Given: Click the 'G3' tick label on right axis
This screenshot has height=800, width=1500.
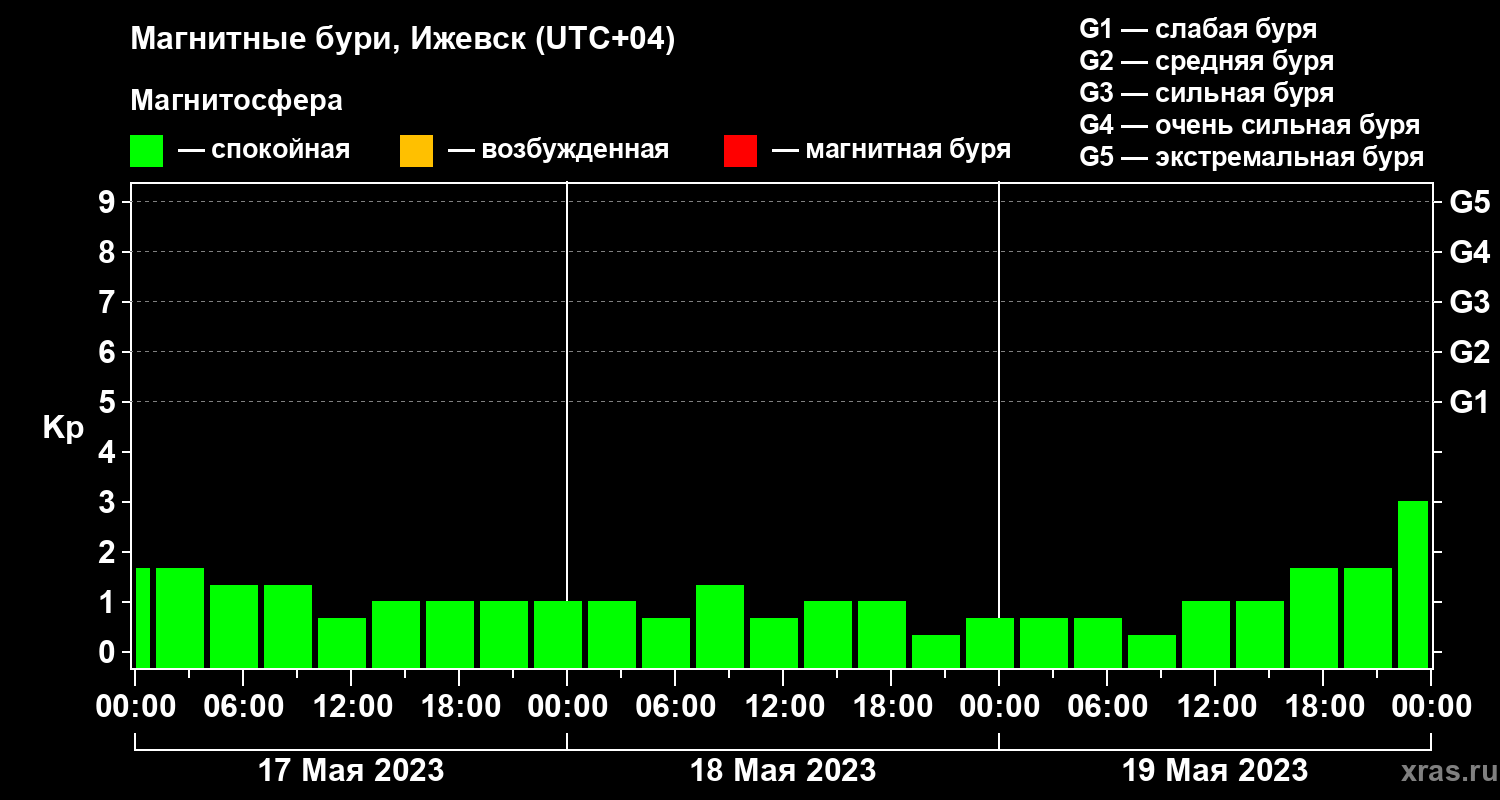Looking at the screenshot, I should click(1469, 302).
